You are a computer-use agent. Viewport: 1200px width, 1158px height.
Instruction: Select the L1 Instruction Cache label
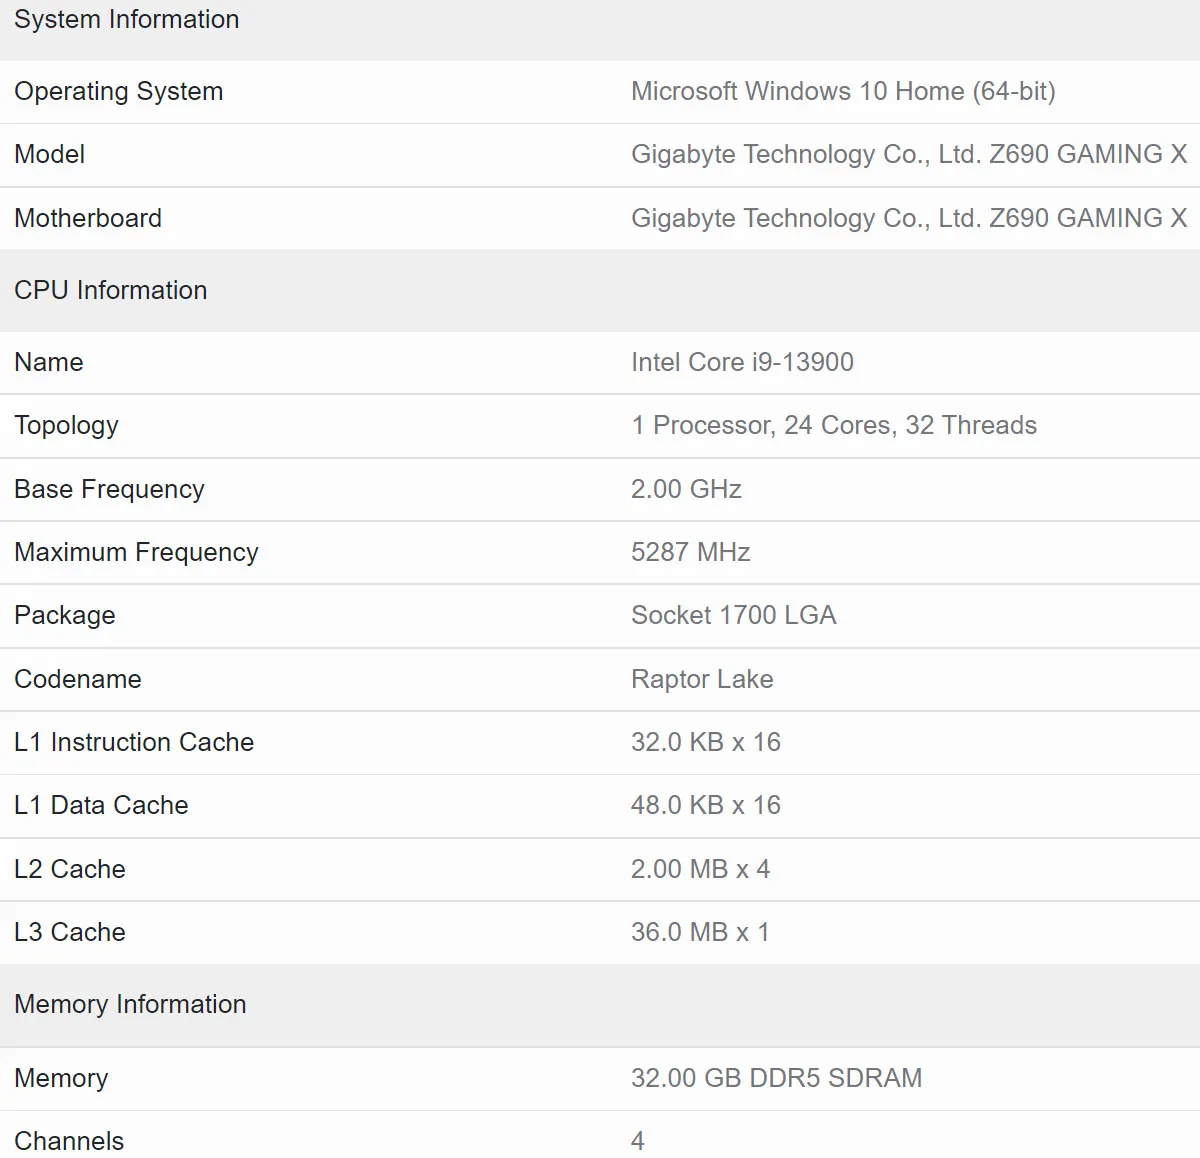coord(134,742)
